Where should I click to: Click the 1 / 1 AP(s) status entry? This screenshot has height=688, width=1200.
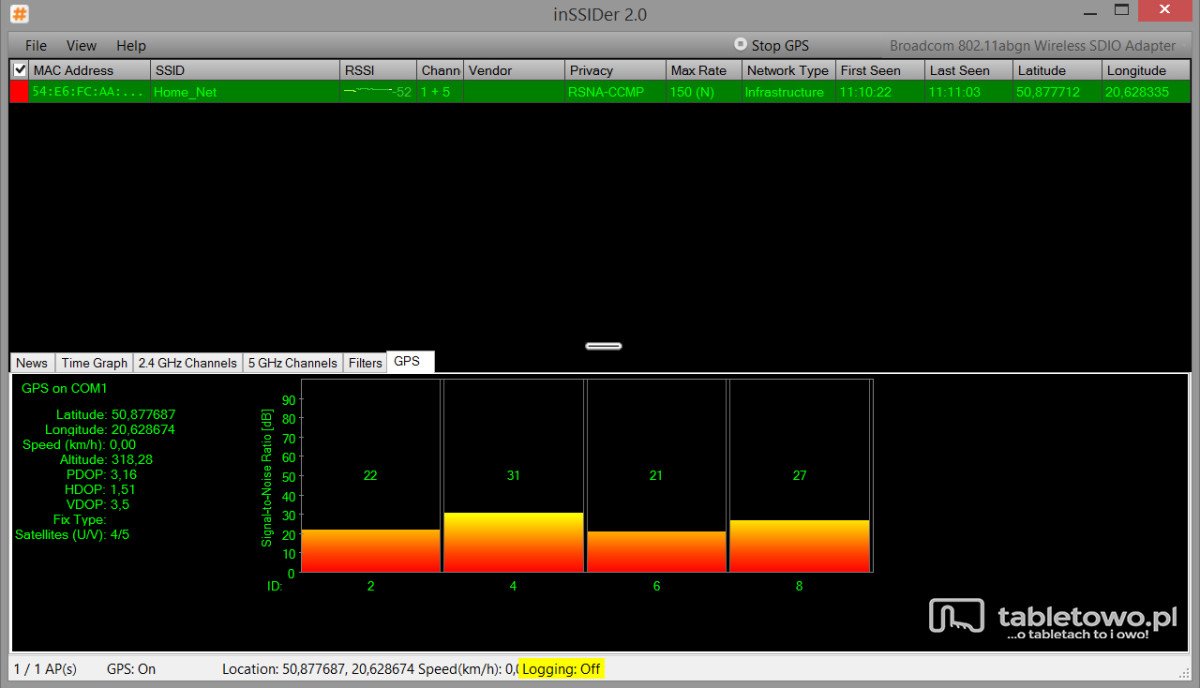coord(45,669)
